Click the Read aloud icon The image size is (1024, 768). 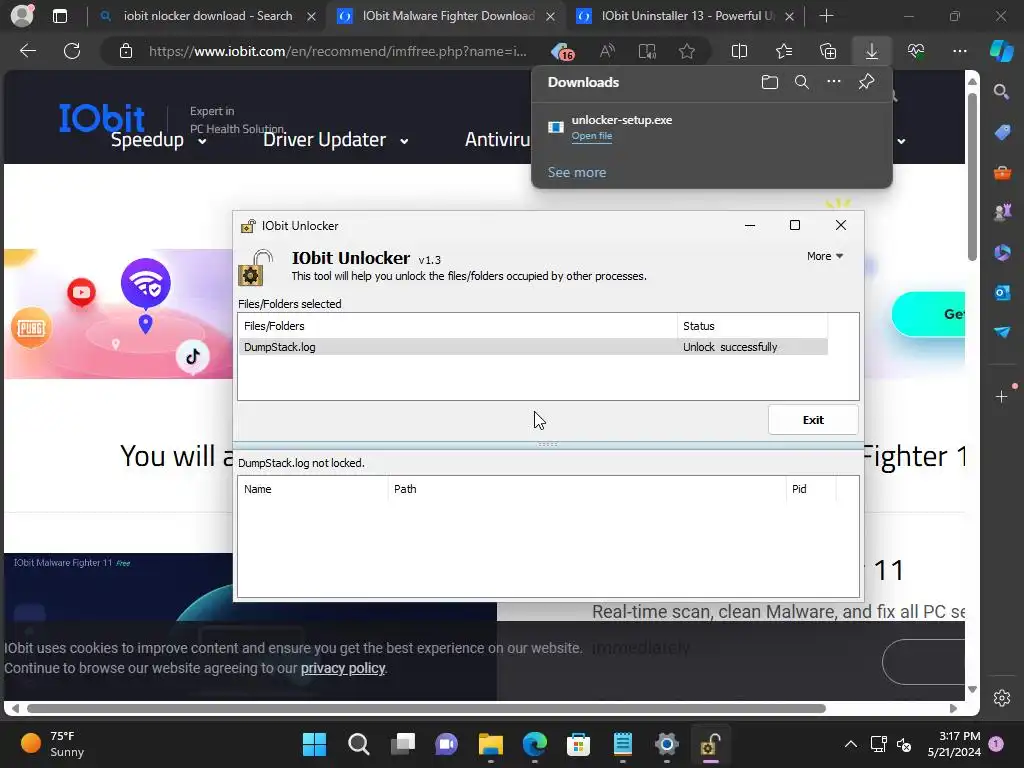point(607,51)
